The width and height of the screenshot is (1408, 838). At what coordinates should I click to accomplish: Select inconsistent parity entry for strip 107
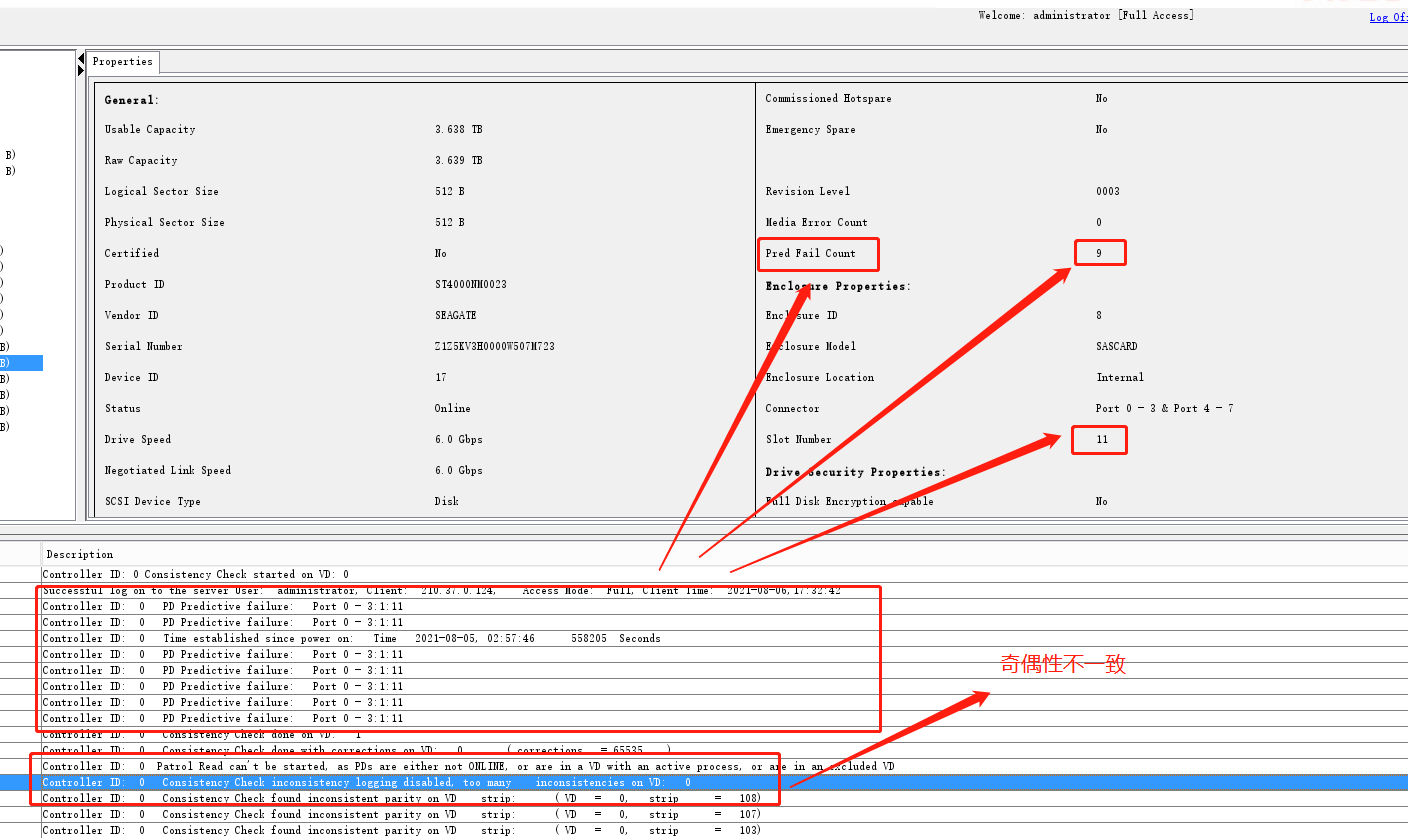click(x=400, y=815)
